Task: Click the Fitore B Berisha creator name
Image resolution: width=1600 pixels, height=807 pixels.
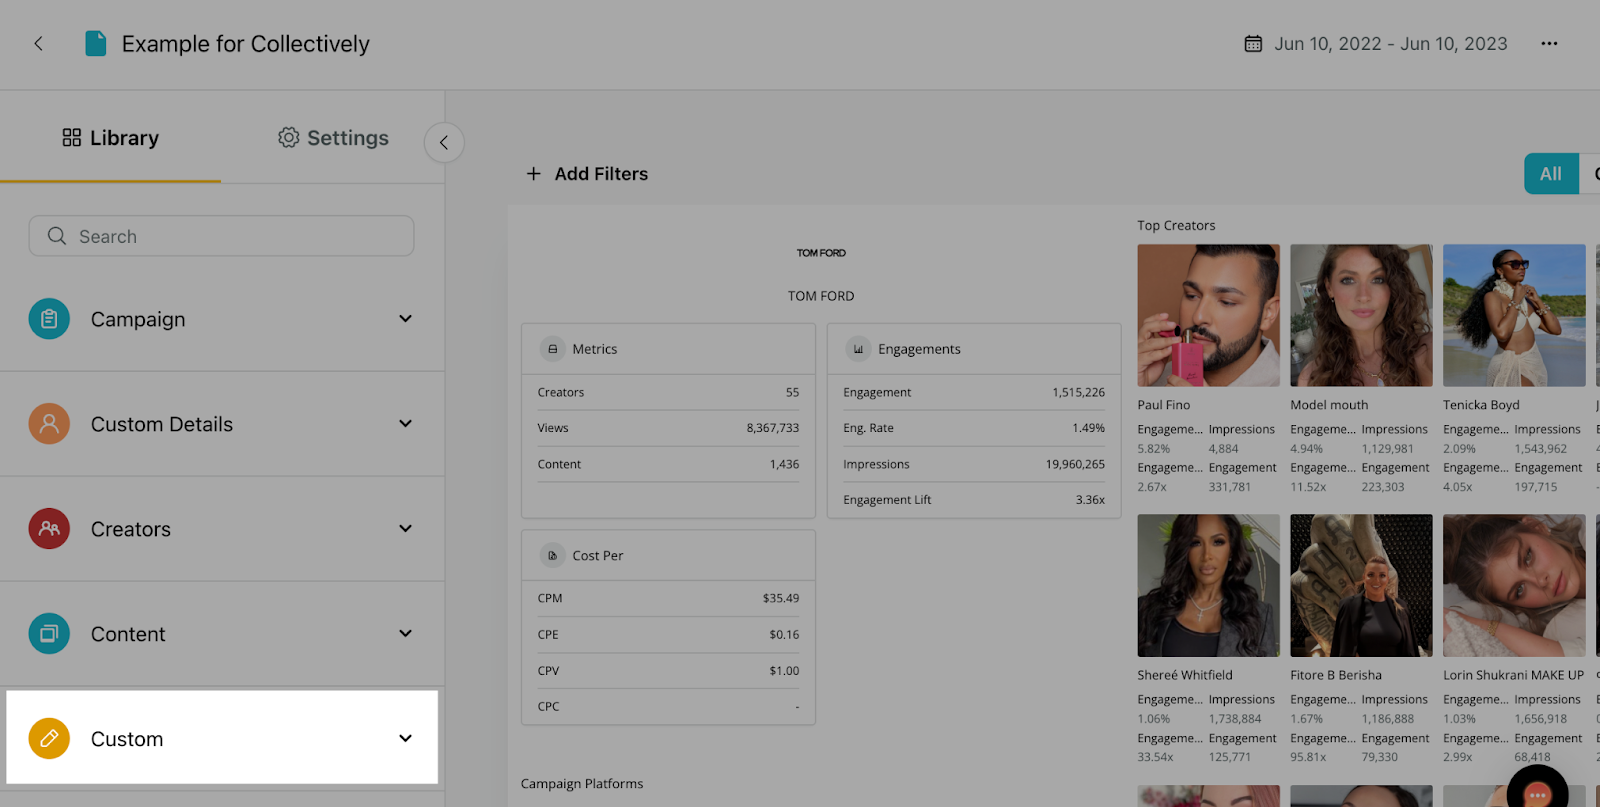Action: coord(1336,675)
